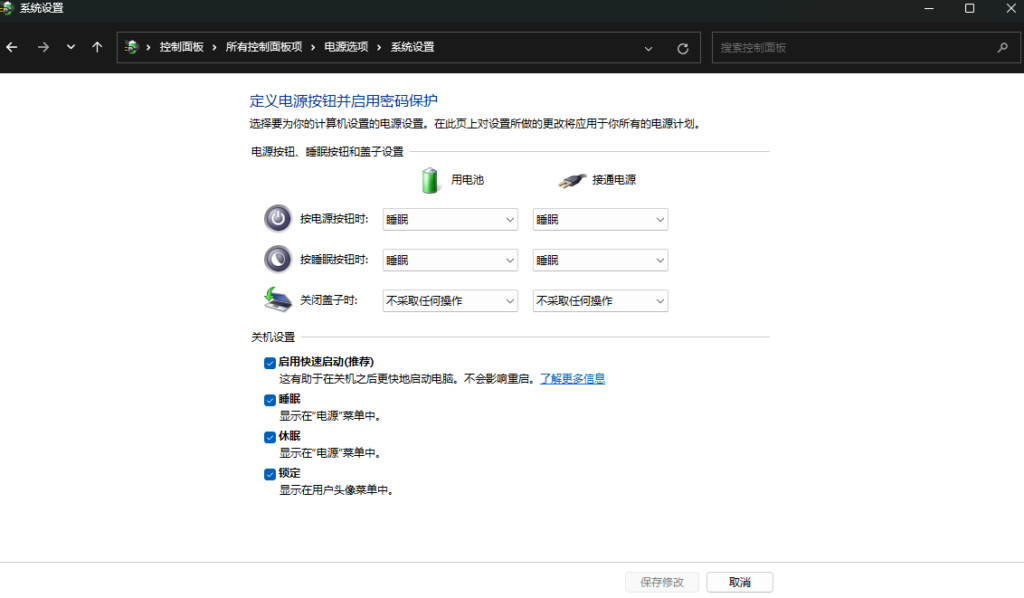This screenshot has width=1024, height=598.
Task: Navigate to 电源选项 in breadcrumb
Action: click(346, 47)
